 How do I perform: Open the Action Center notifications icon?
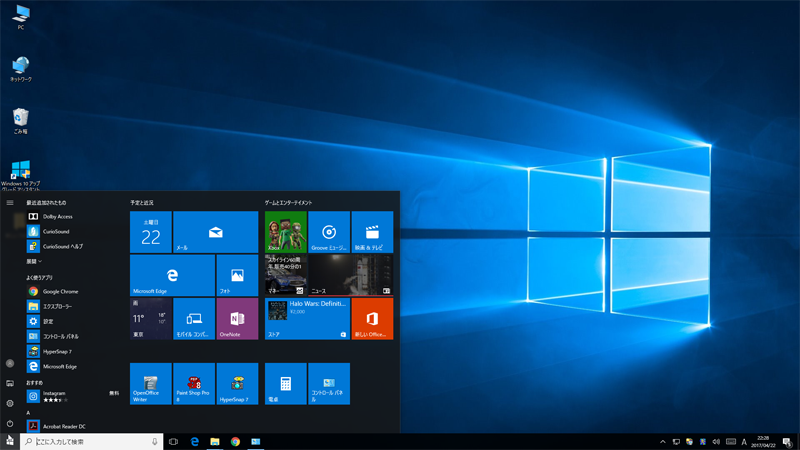tap(788, 442)
